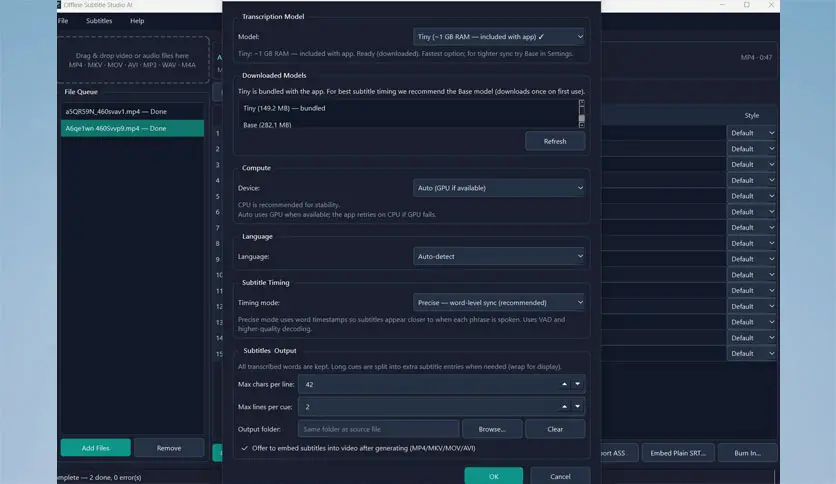Select Tiny (149.2 MB) bundled model row

click(x=408, y=108)
